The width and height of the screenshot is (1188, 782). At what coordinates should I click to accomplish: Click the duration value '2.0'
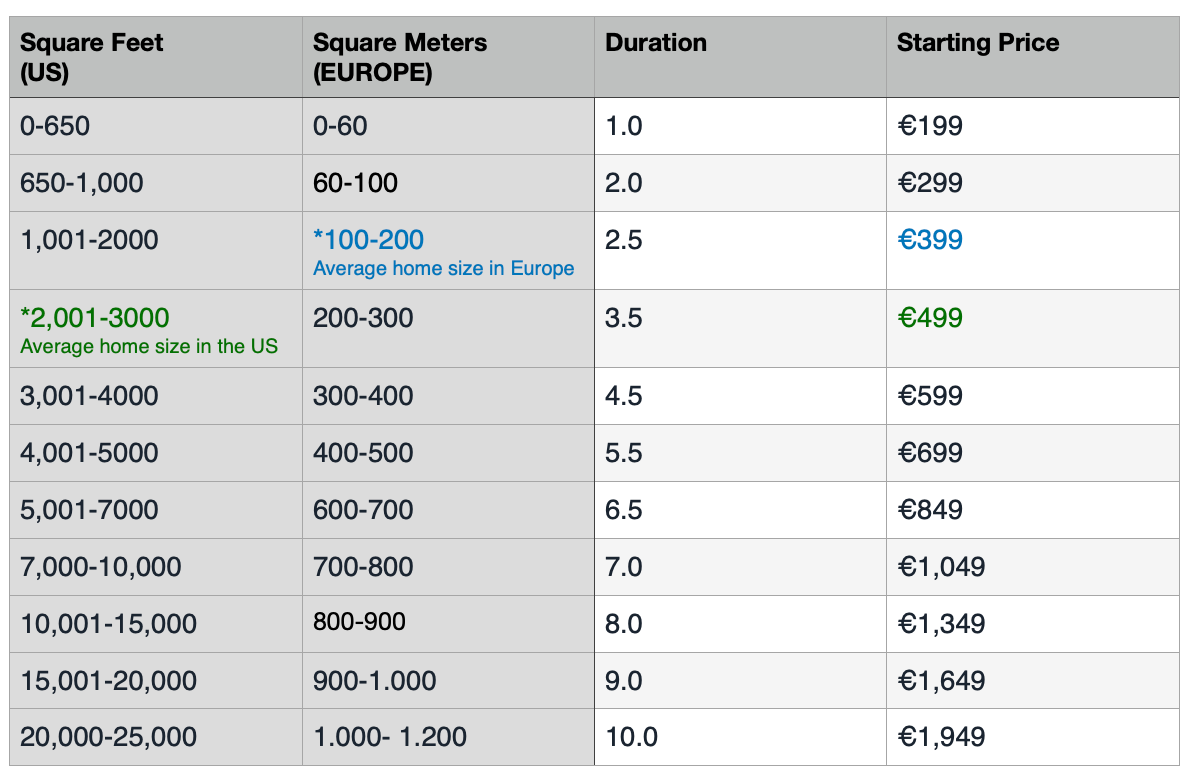pyautogui.click(x=624, y=183)
